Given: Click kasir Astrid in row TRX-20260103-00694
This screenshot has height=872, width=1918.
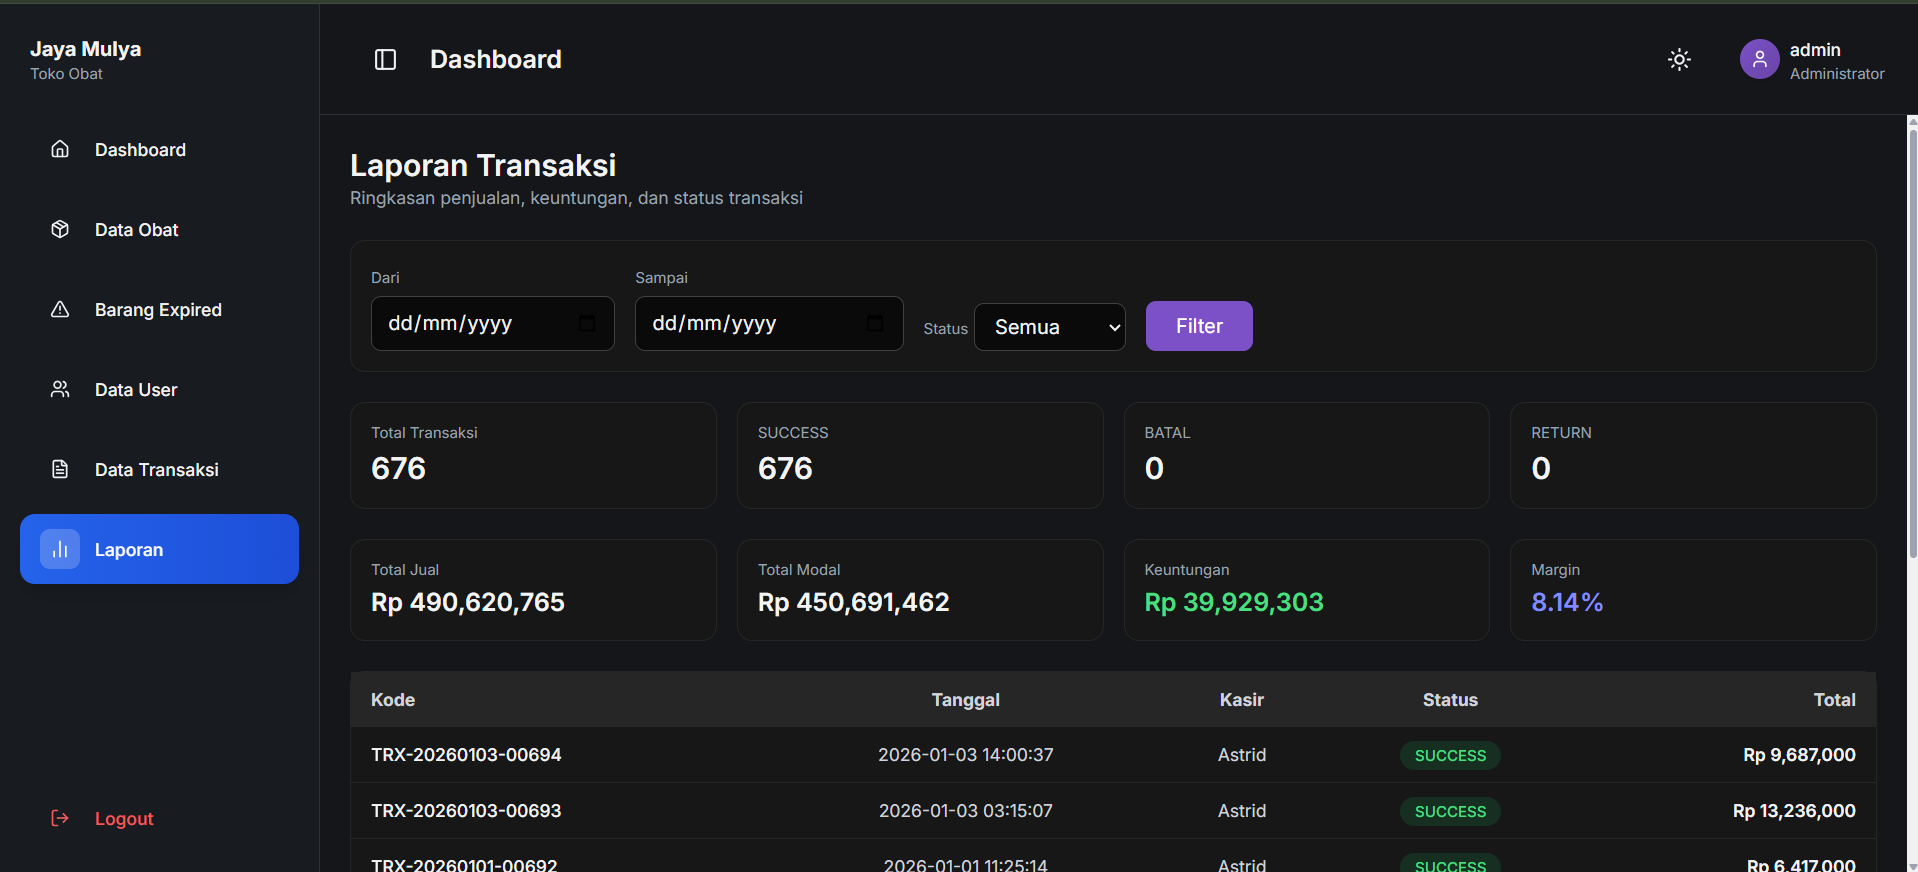Looking at the screenshot, I should (x=1241, y=754).
